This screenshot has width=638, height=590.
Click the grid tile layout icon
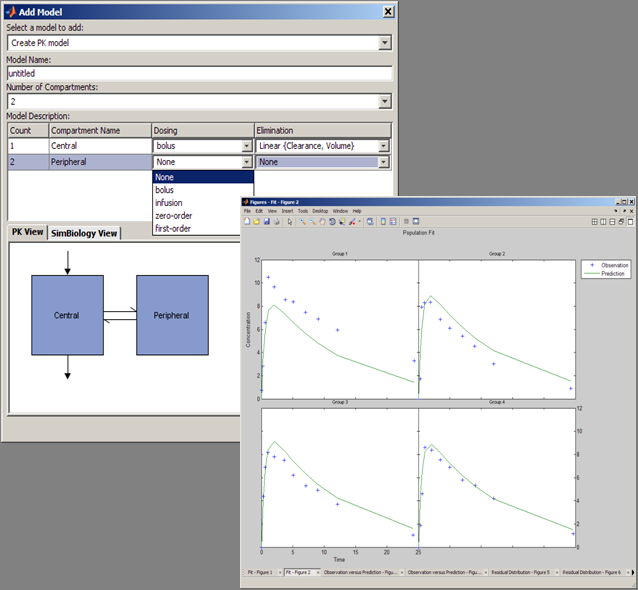(x=594, y=222)
